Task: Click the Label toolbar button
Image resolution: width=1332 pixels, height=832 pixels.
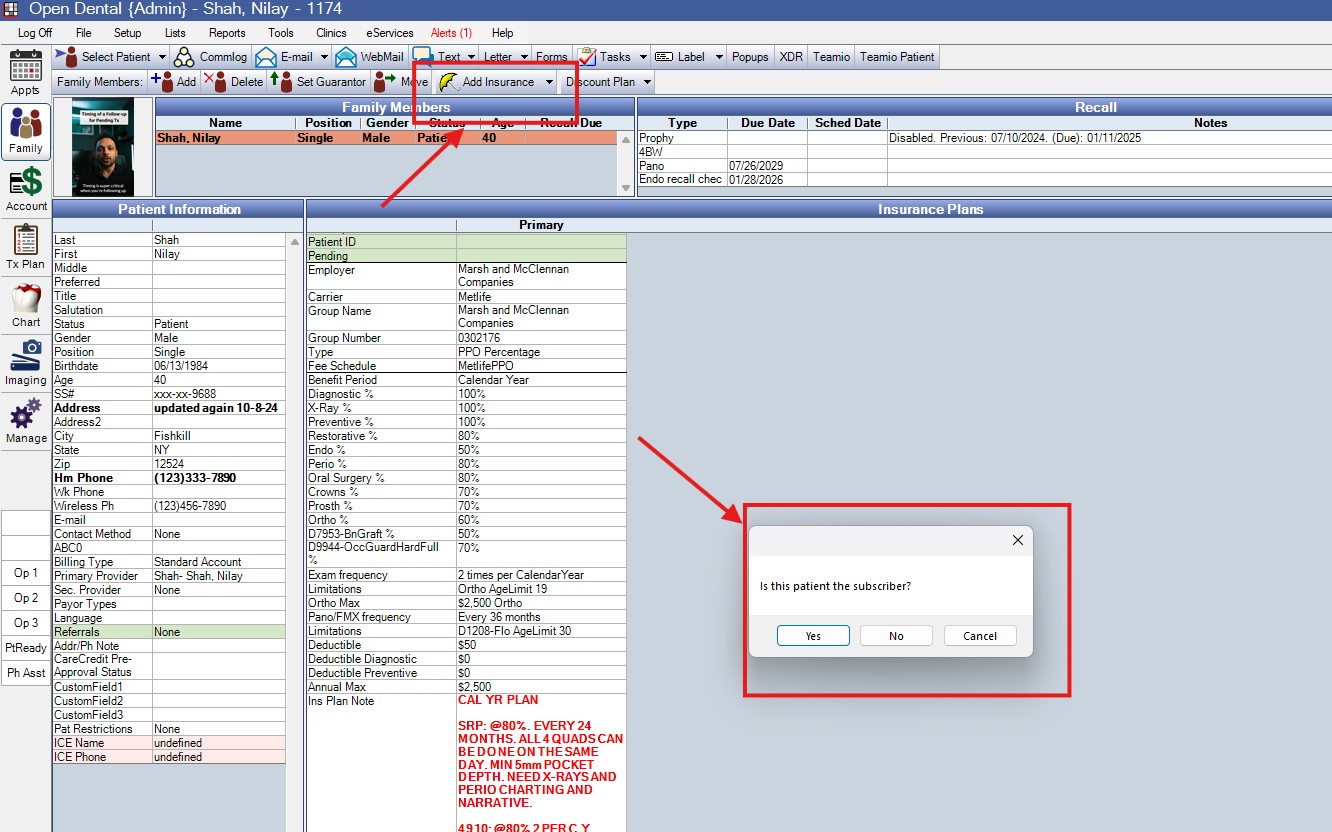Action: coord(680,57)
